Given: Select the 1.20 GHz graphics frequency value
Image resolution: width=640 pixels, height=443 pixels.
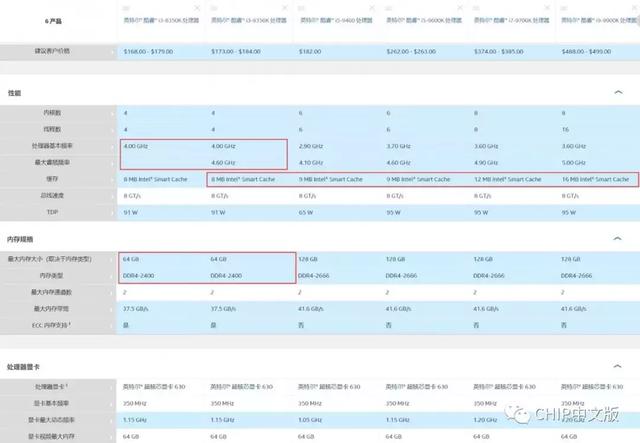Looking at the screenshot, I should [485, 420].
